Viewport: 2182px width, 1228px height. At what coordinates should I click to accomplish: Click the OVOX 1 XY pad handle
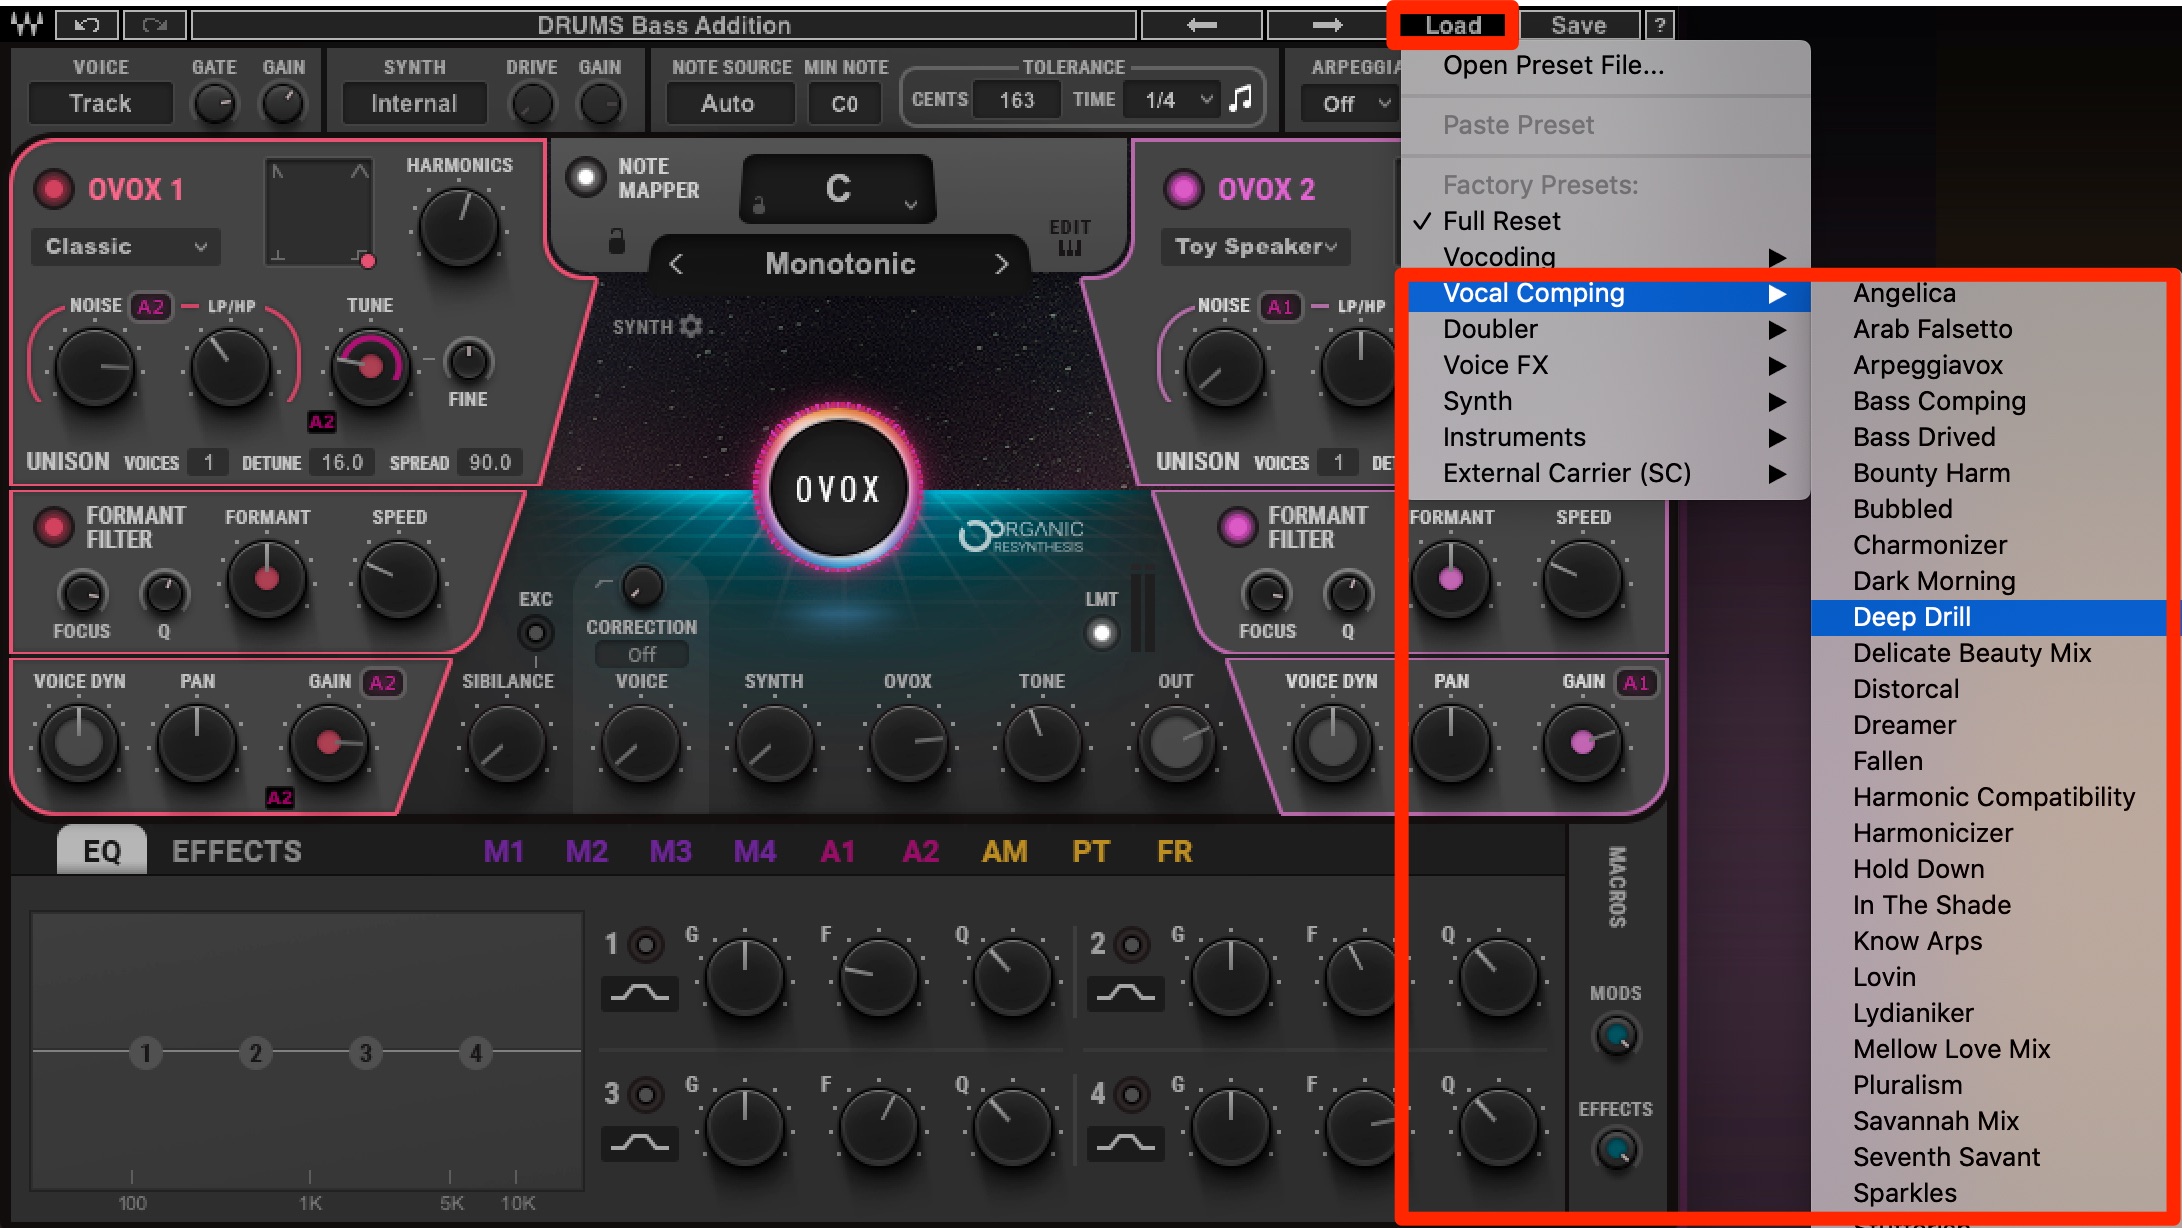[368, 262]
